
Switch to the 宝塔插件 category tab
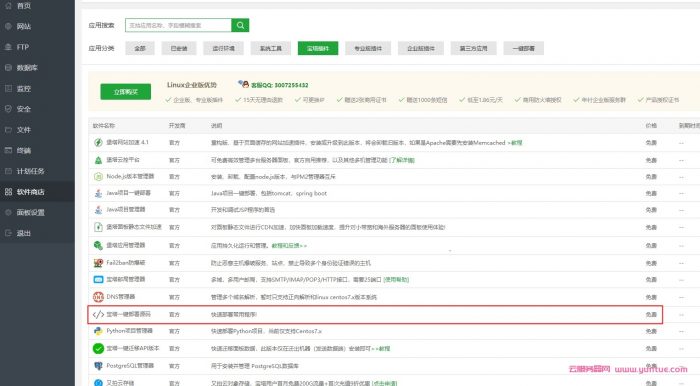click(x=318, y=48)
